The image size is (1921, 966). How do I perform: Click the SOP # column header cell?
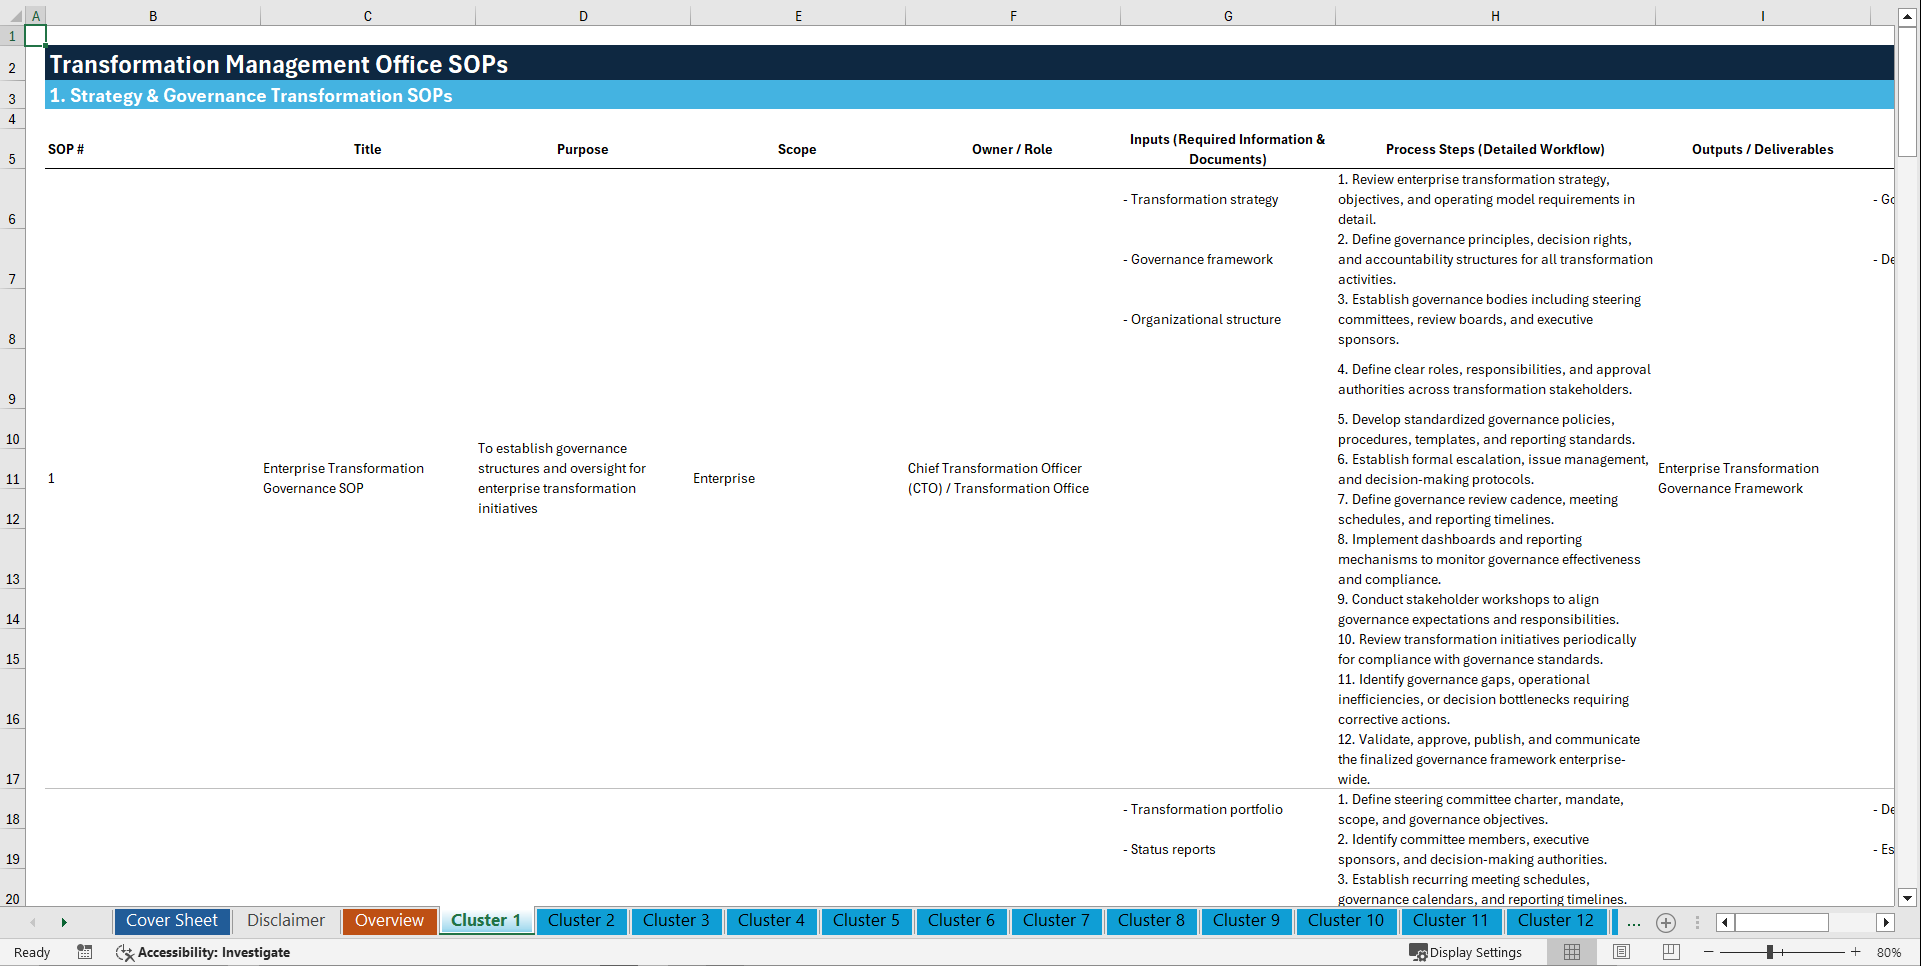[x=153, y=149]
